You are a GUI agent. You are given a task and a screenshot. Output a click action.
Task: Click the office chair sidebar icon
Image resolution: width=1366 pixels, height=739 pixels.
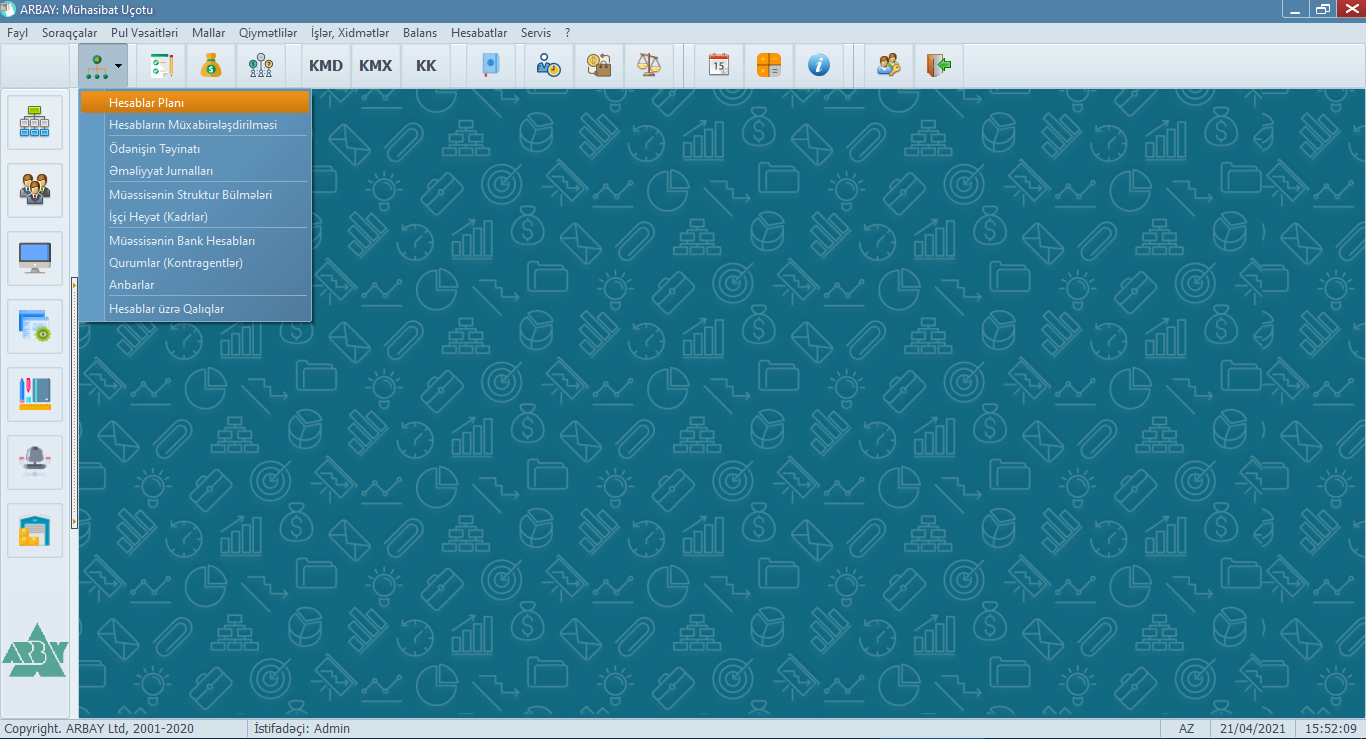[35, 462]
